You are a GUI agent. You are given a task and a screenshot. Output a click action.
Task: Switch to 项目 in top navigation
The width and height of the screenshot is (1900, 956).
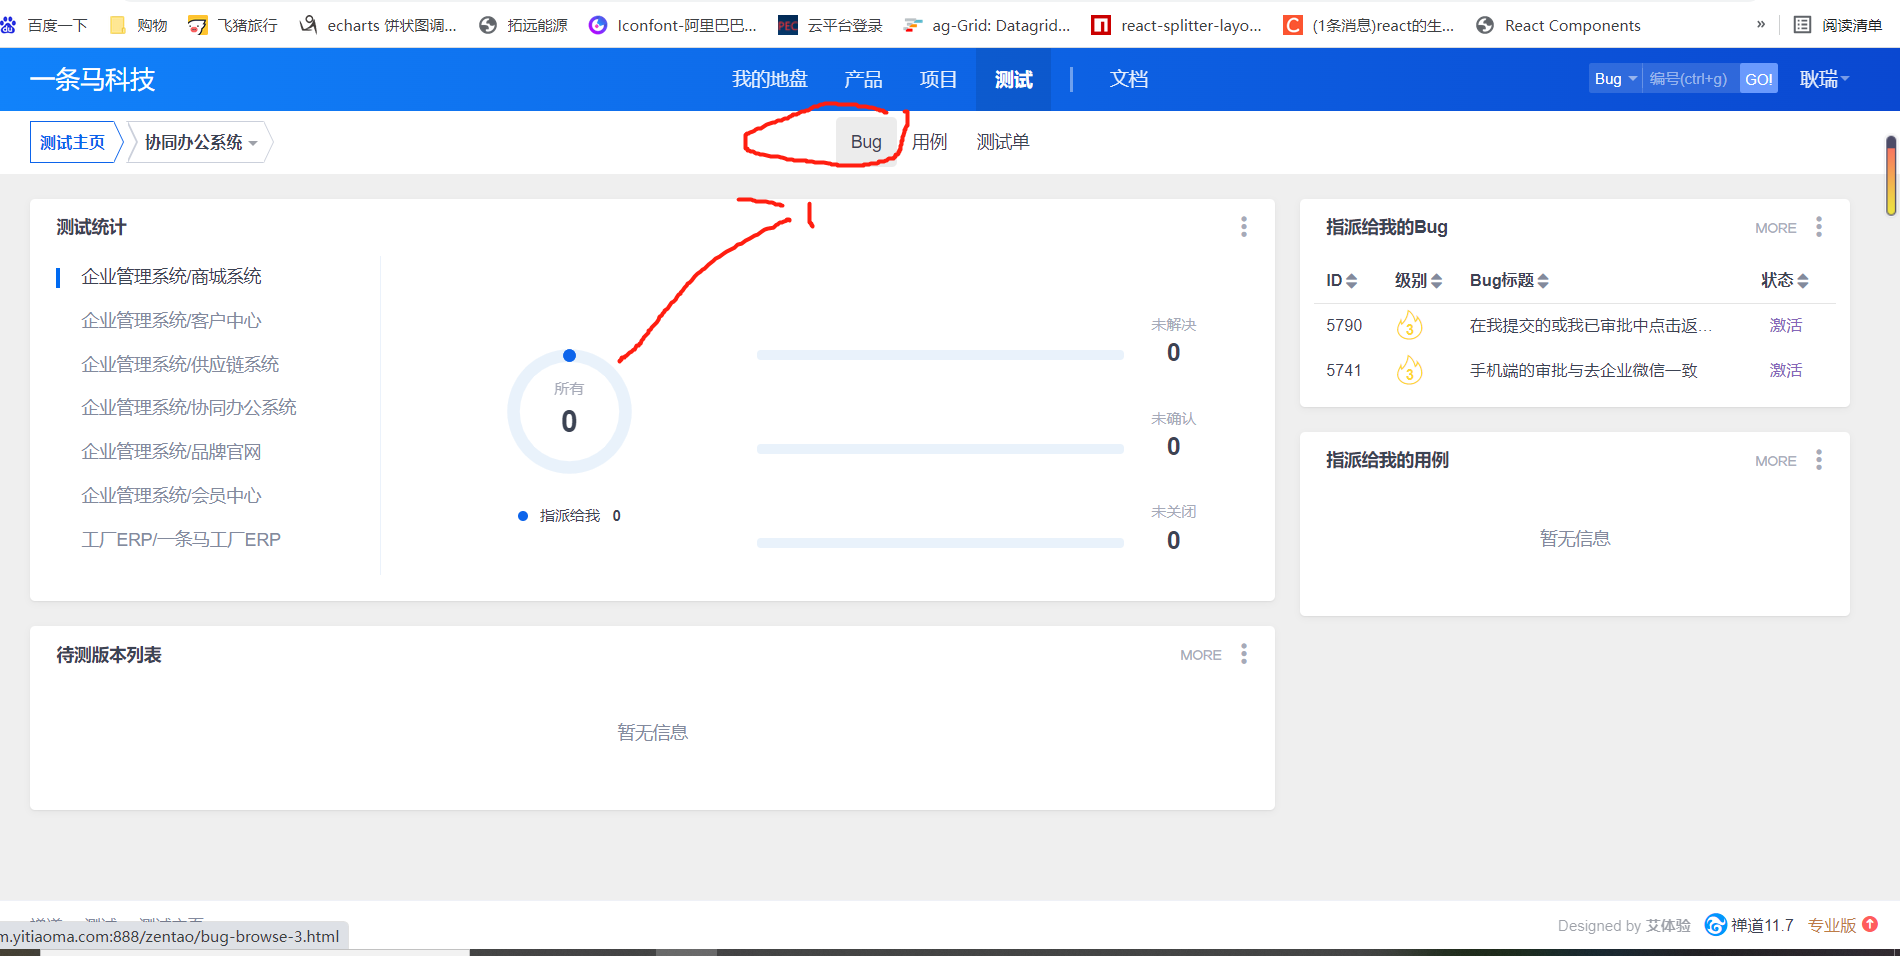(x=939, y=79)
